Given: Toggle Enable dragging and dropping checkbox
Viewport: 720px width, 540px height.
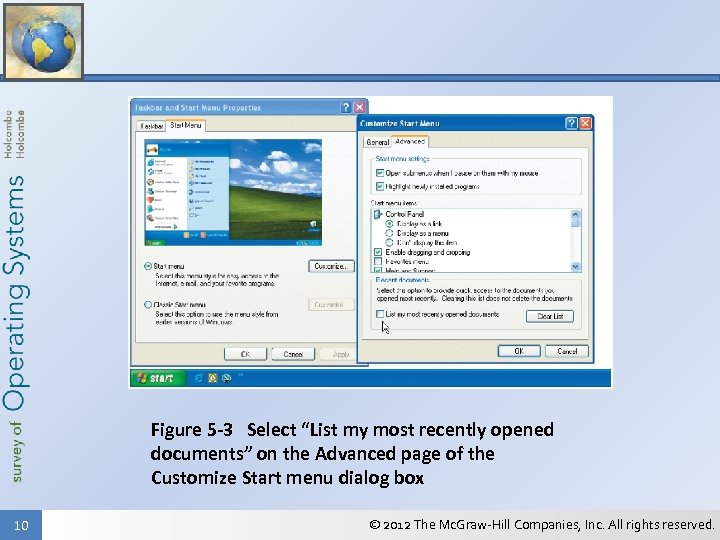Looking at the screenshot, I should coord(378,252).
